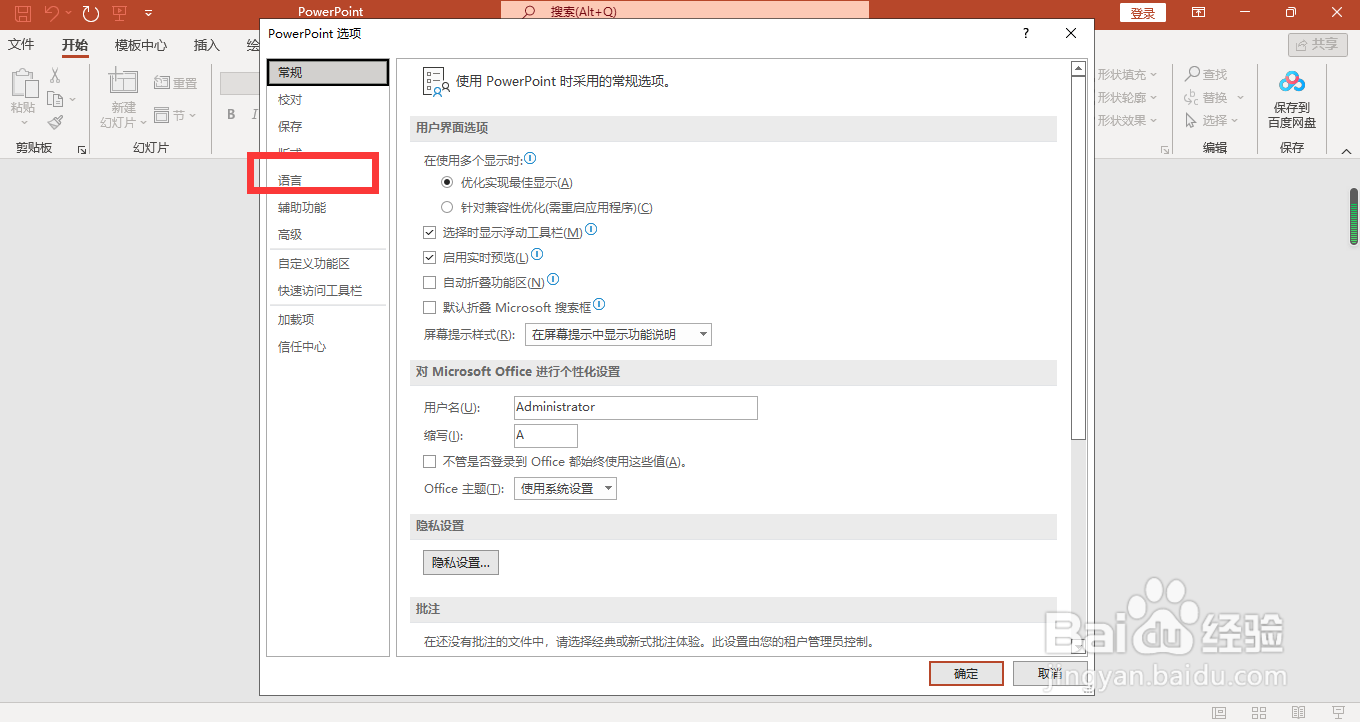Select the Advanced (高级) category
This screenshot has height=722, width=1360.
(328, 235)
